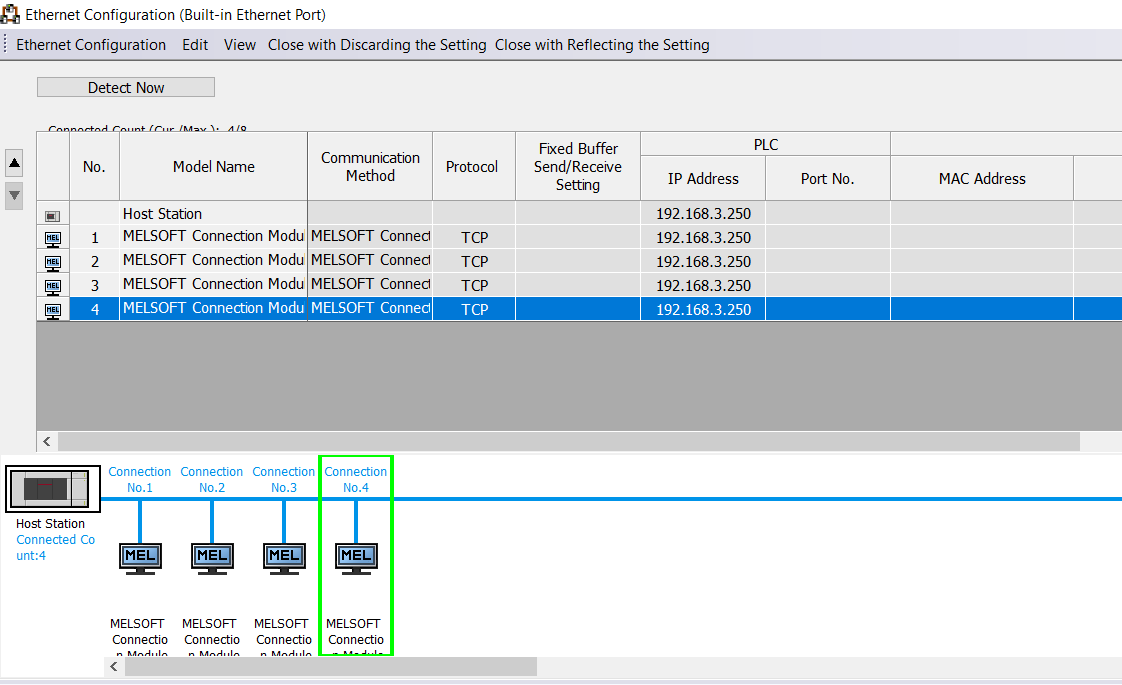Open the View menu
The height and width of the screenshot is (685, 1122).
click(x=240, y=45)
